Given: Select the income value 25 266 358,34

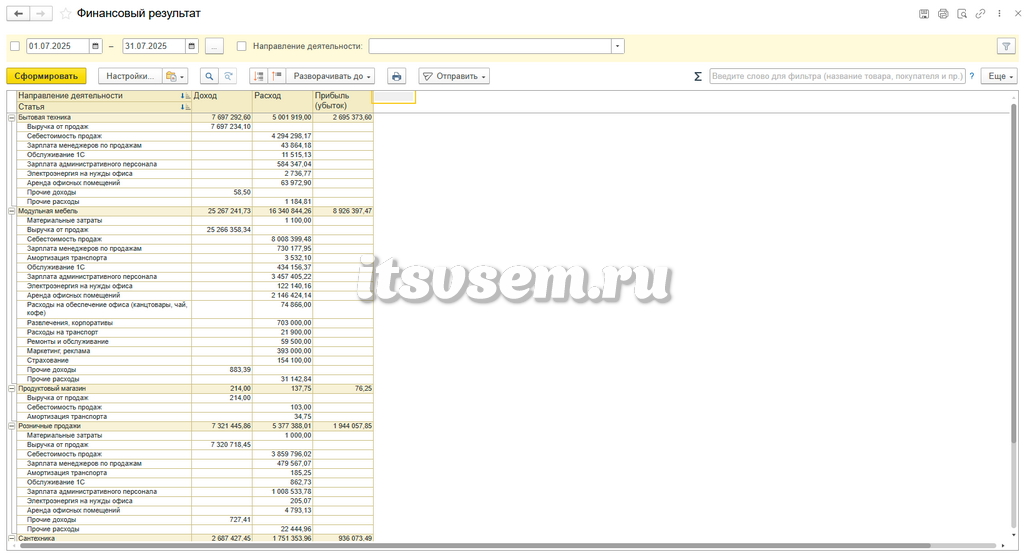Looking at the screenshot, I should coord(222,230).
